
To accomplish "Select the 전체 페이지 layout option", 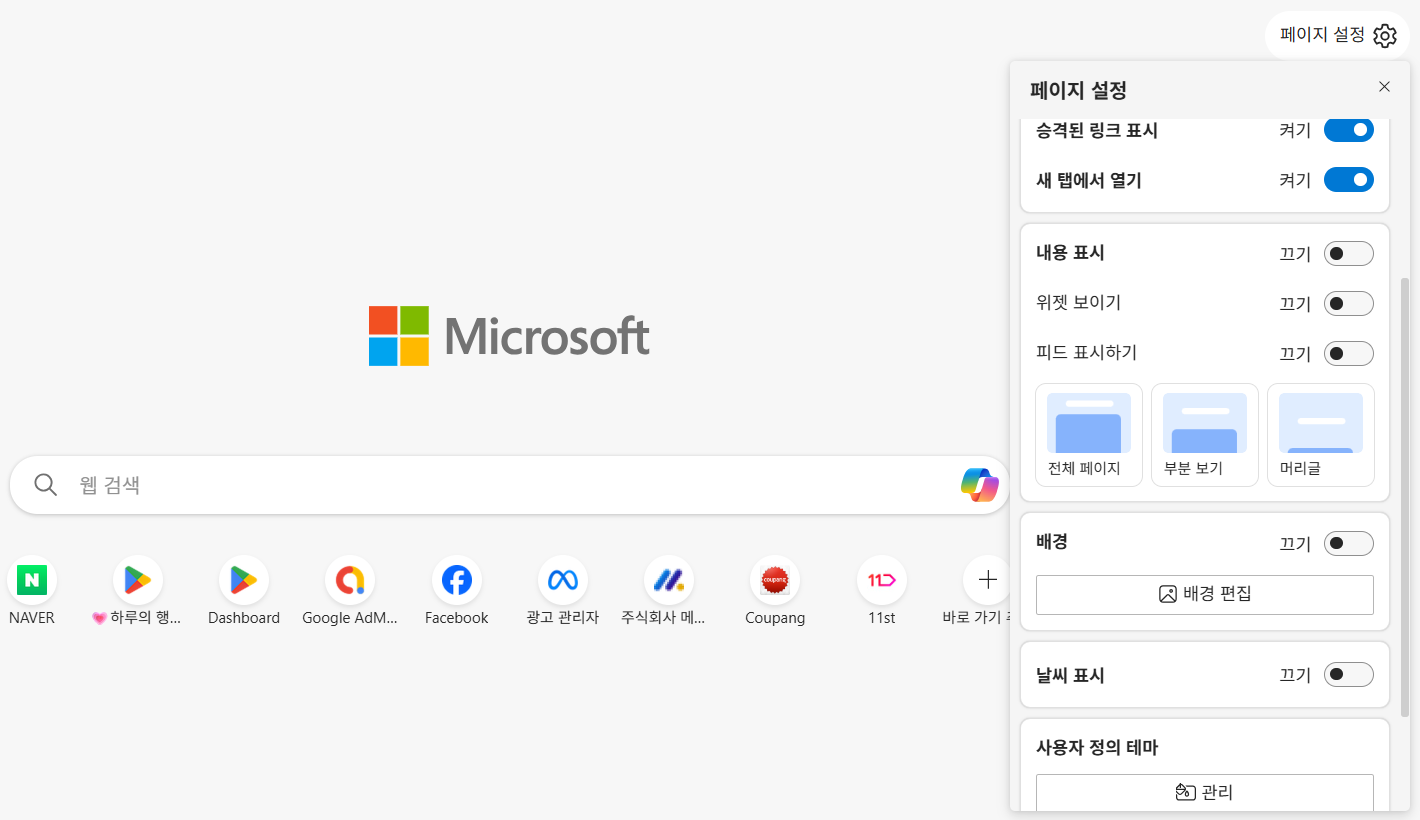I will pos(1089,435).
